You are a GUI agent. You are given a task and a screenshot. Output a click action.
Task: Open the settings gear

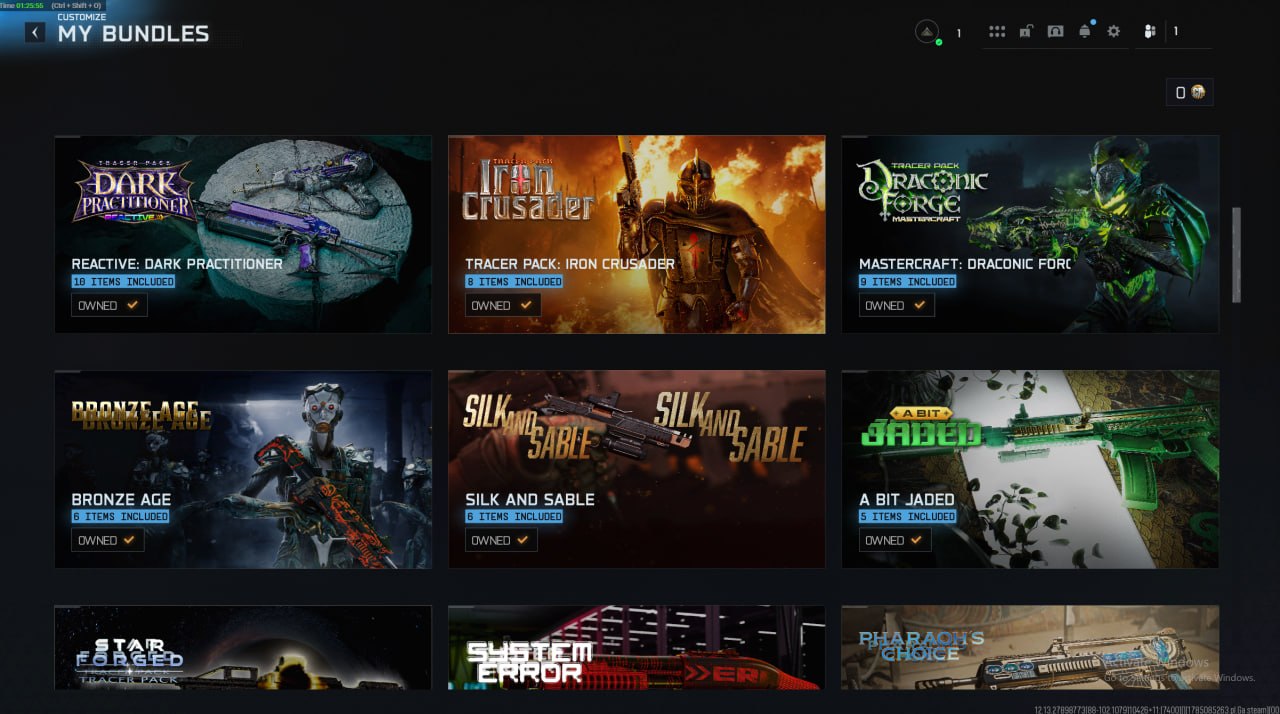(1113, 32)
